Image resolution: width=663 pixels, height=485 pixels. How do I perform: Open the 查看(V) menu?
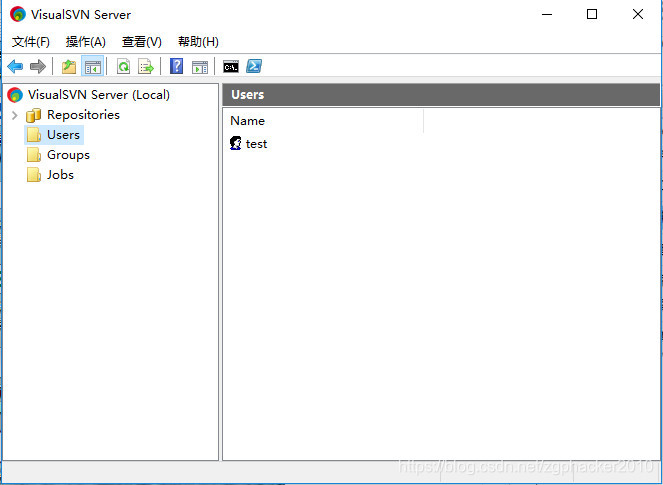[142, 41]
